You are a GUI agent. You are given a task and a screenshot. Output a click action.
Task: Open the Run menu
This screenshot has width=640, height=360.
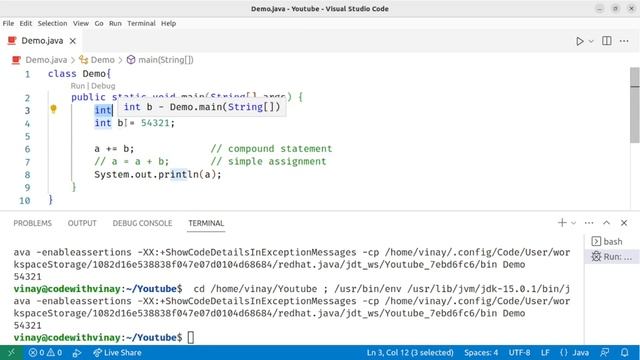pyautogui.click(x=115, y=23)
